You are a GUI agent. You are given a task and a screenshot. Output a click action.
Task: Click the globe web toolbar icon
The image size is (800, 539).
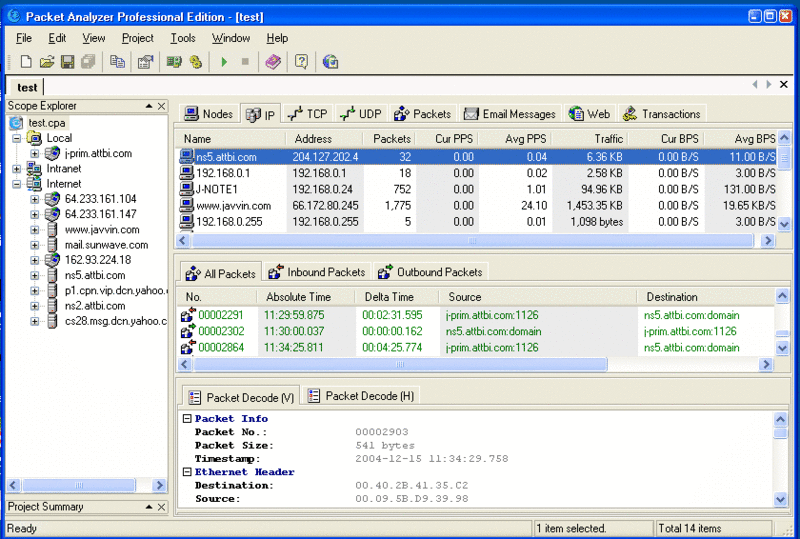tap(330, 62)
